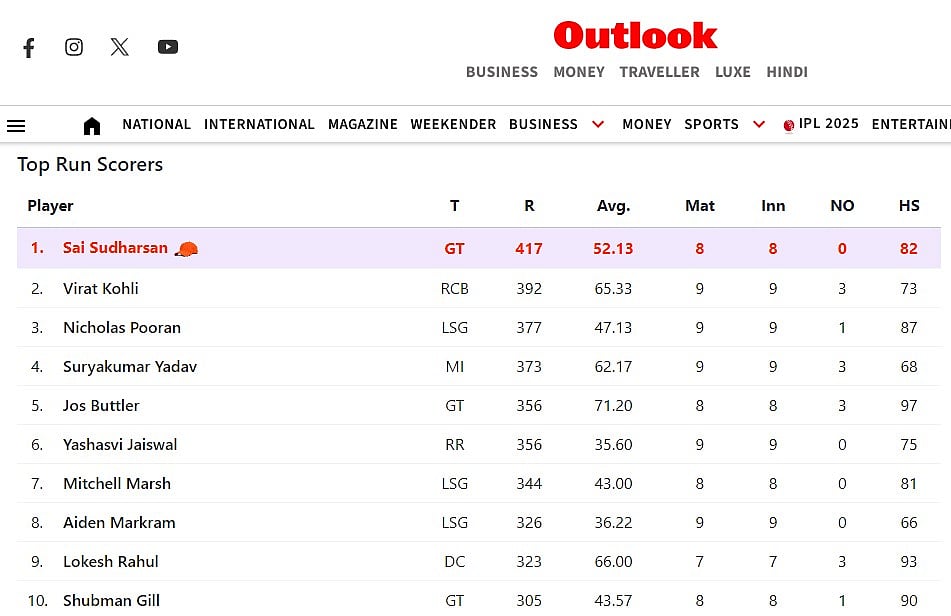Select Lokesh Rahul's DC team cell

[x=454, y=562]
